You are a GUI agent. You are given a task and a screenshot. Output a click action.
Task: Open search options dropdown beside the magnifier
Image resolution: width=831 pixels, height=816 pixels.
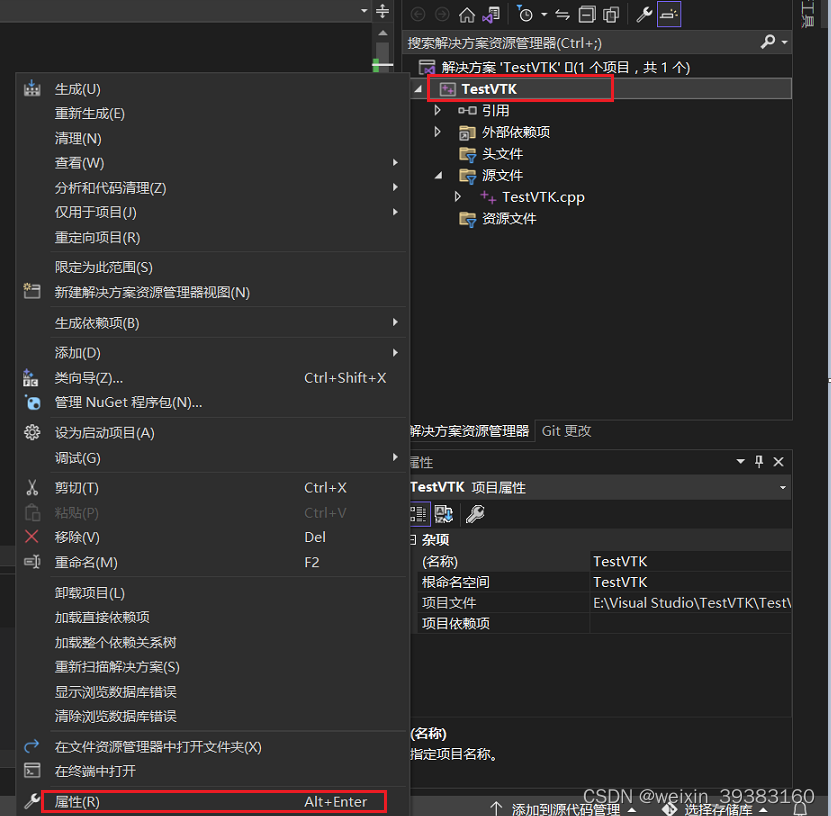coord(784,42)
